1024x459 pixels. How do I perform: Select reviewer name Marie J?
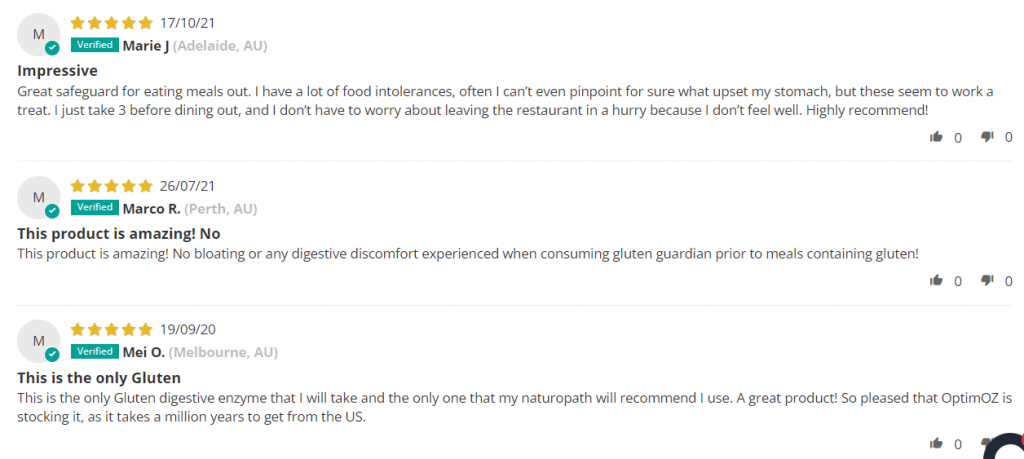tap(146, 46)
